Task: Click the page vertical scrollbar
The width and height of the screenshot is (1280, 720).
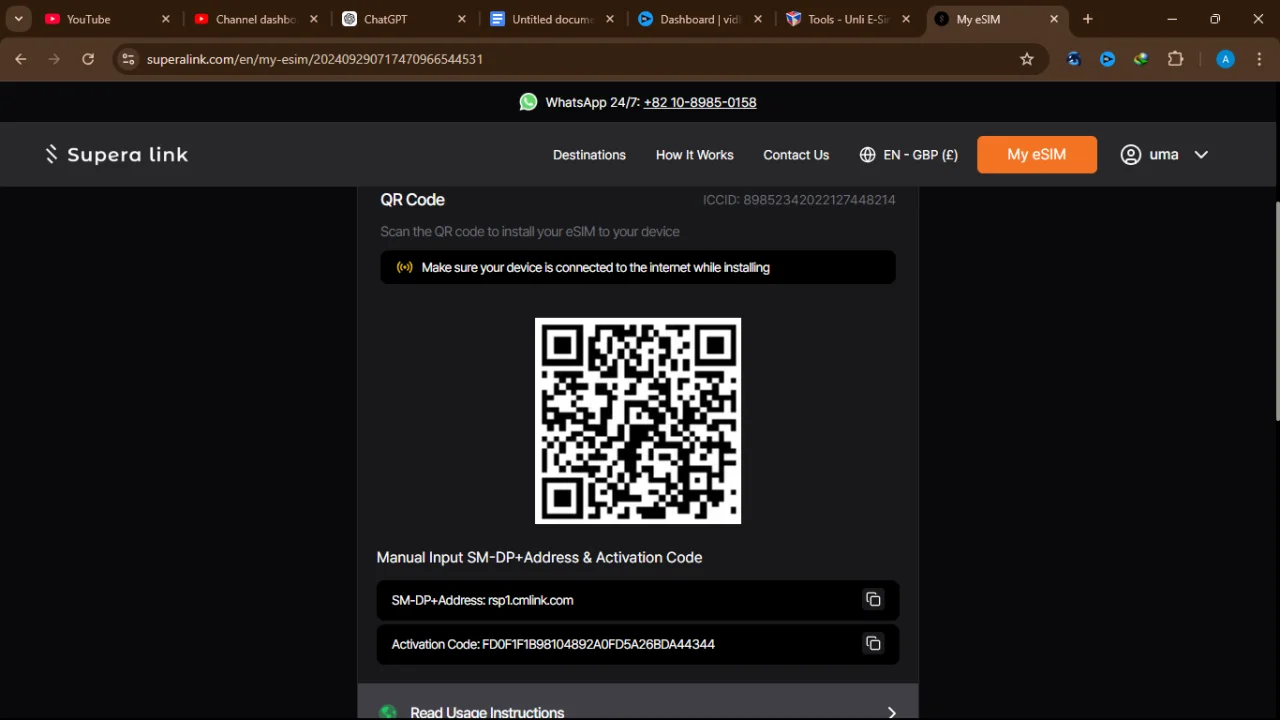Action: [x=1276, y=310]
